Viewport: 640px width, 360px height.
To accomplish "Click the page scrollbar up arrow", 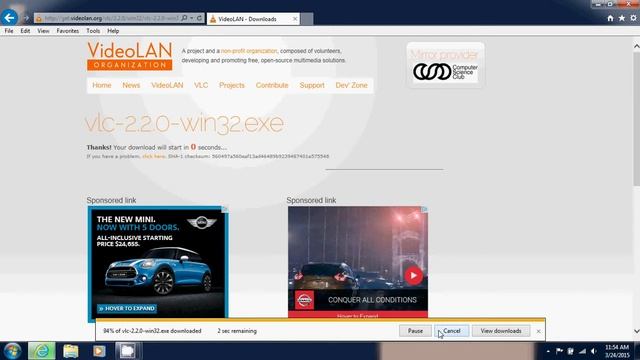I will pos(636,46).
